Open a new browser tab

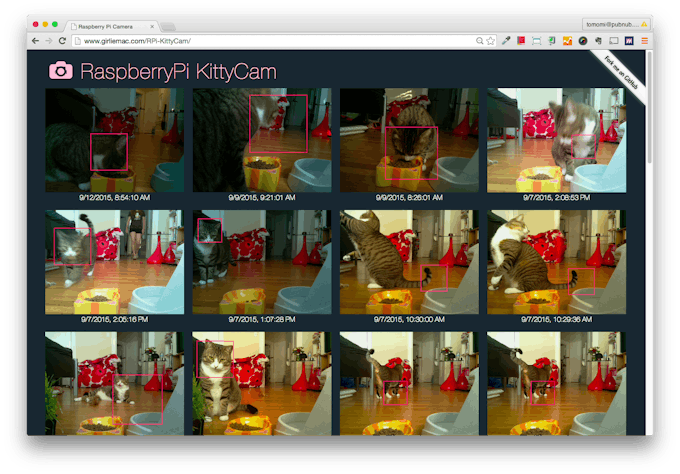pos(168,27)
